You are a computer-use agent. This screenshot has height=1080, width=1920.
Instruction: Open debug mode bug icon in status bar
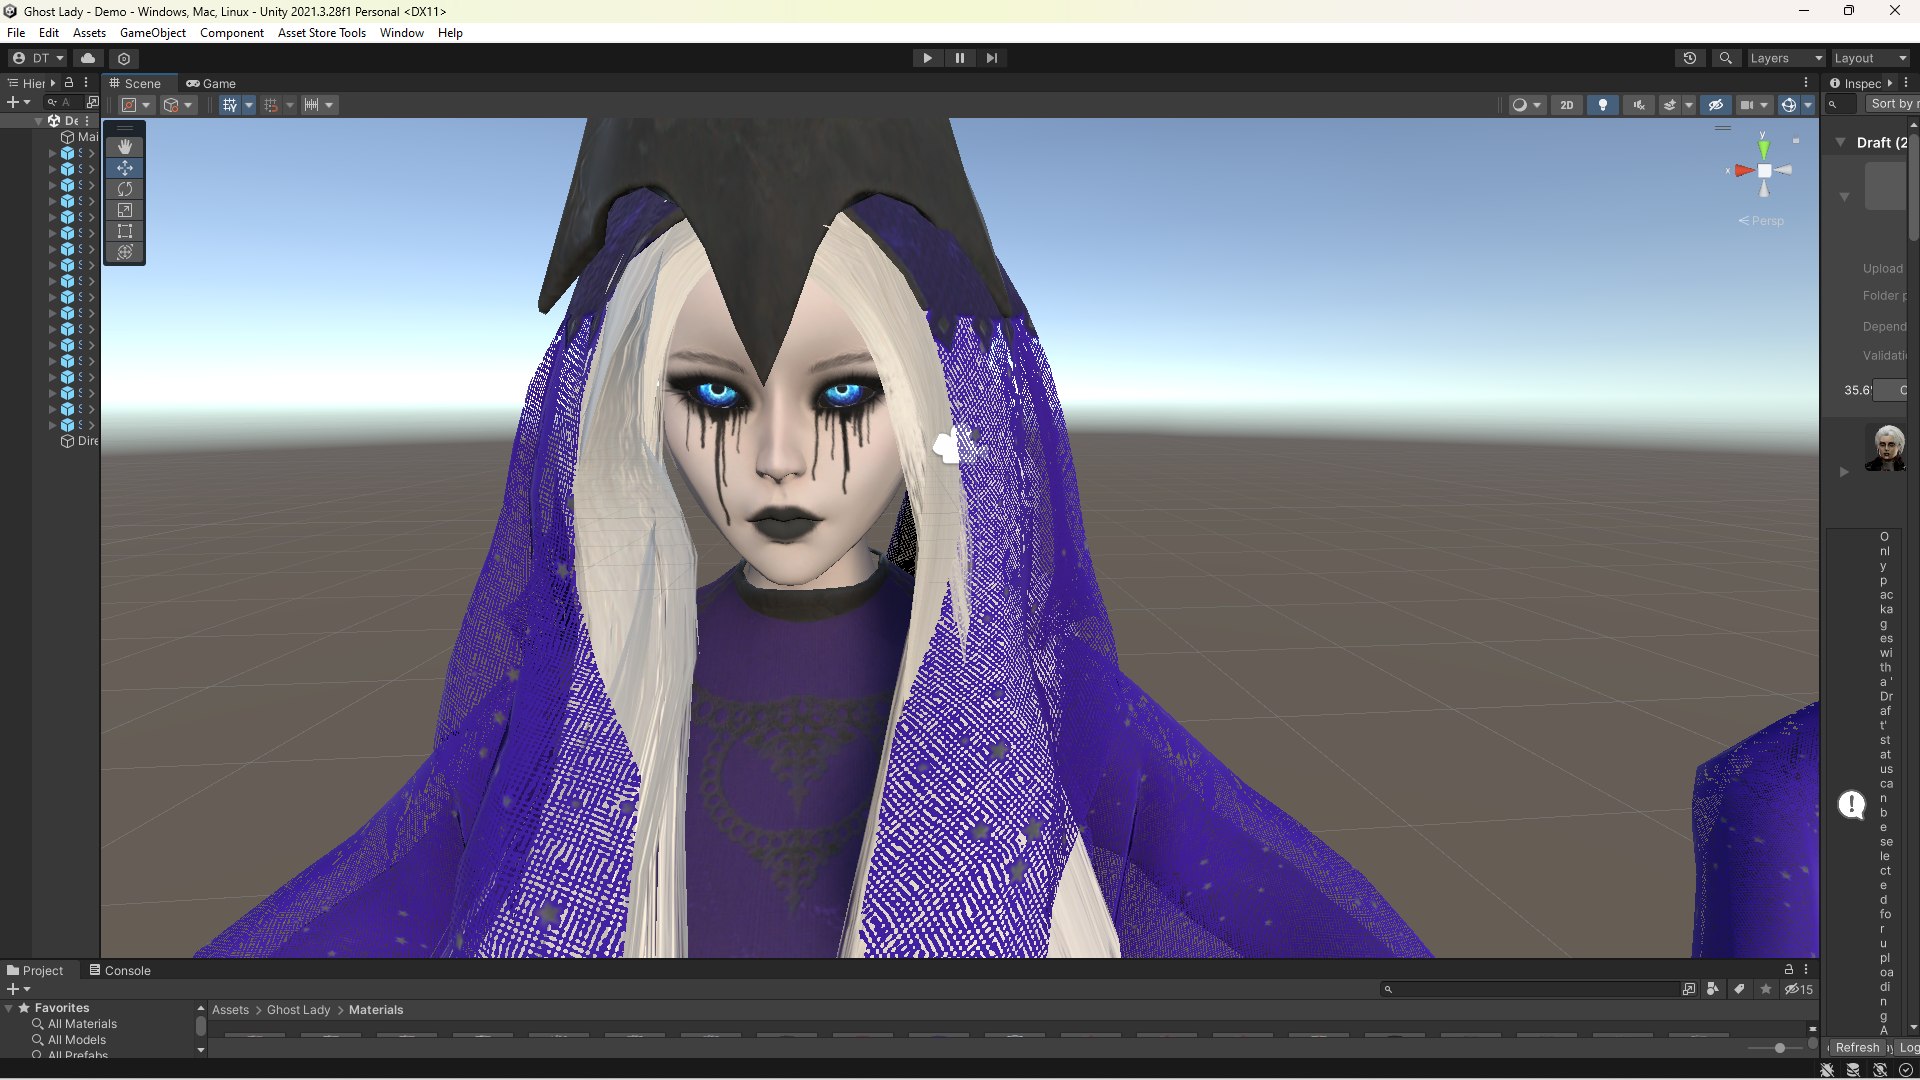click(1827, 1070)
